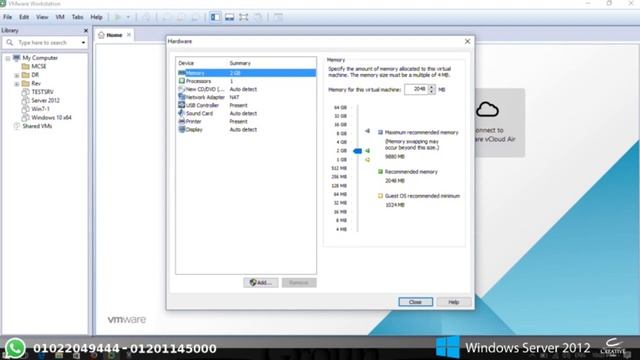This screenshot has width=640, height=360.
Task: Click the 8 GB slider scale label
Action: click(341, 134)
